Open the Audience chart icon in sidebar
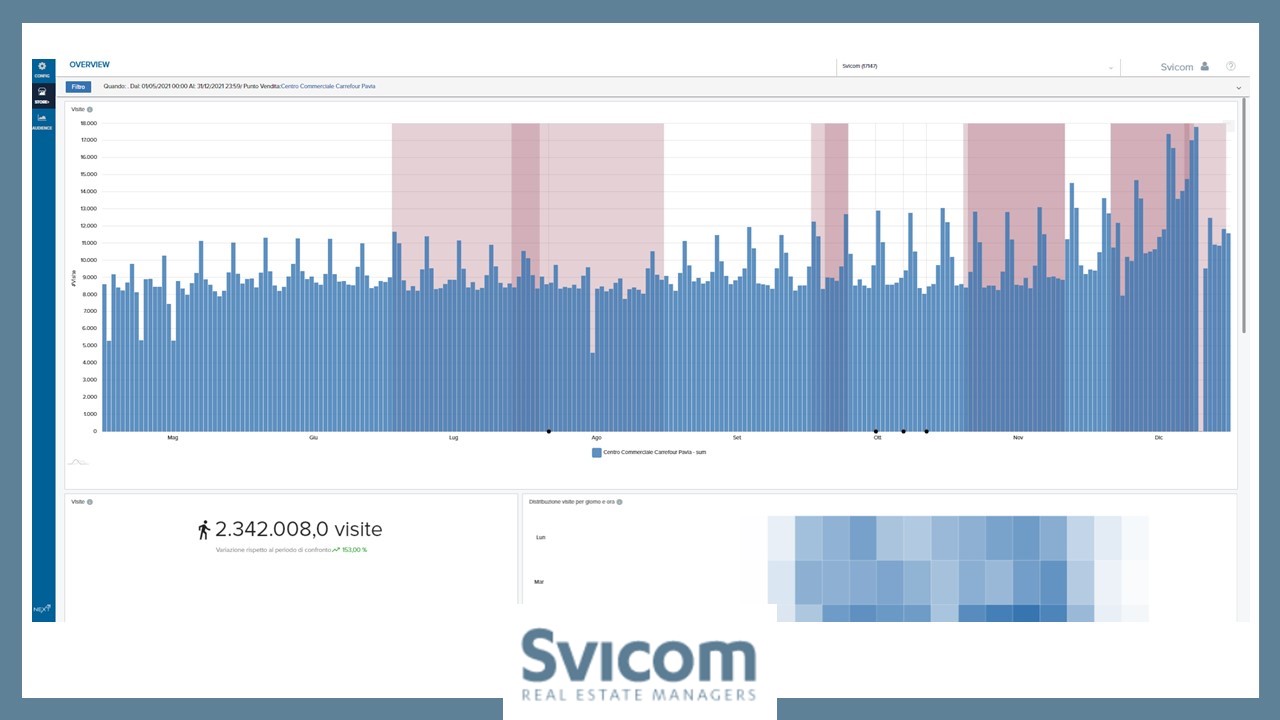Image resolution: width=1280 pixels, height=720 pixels. (42, 120)
